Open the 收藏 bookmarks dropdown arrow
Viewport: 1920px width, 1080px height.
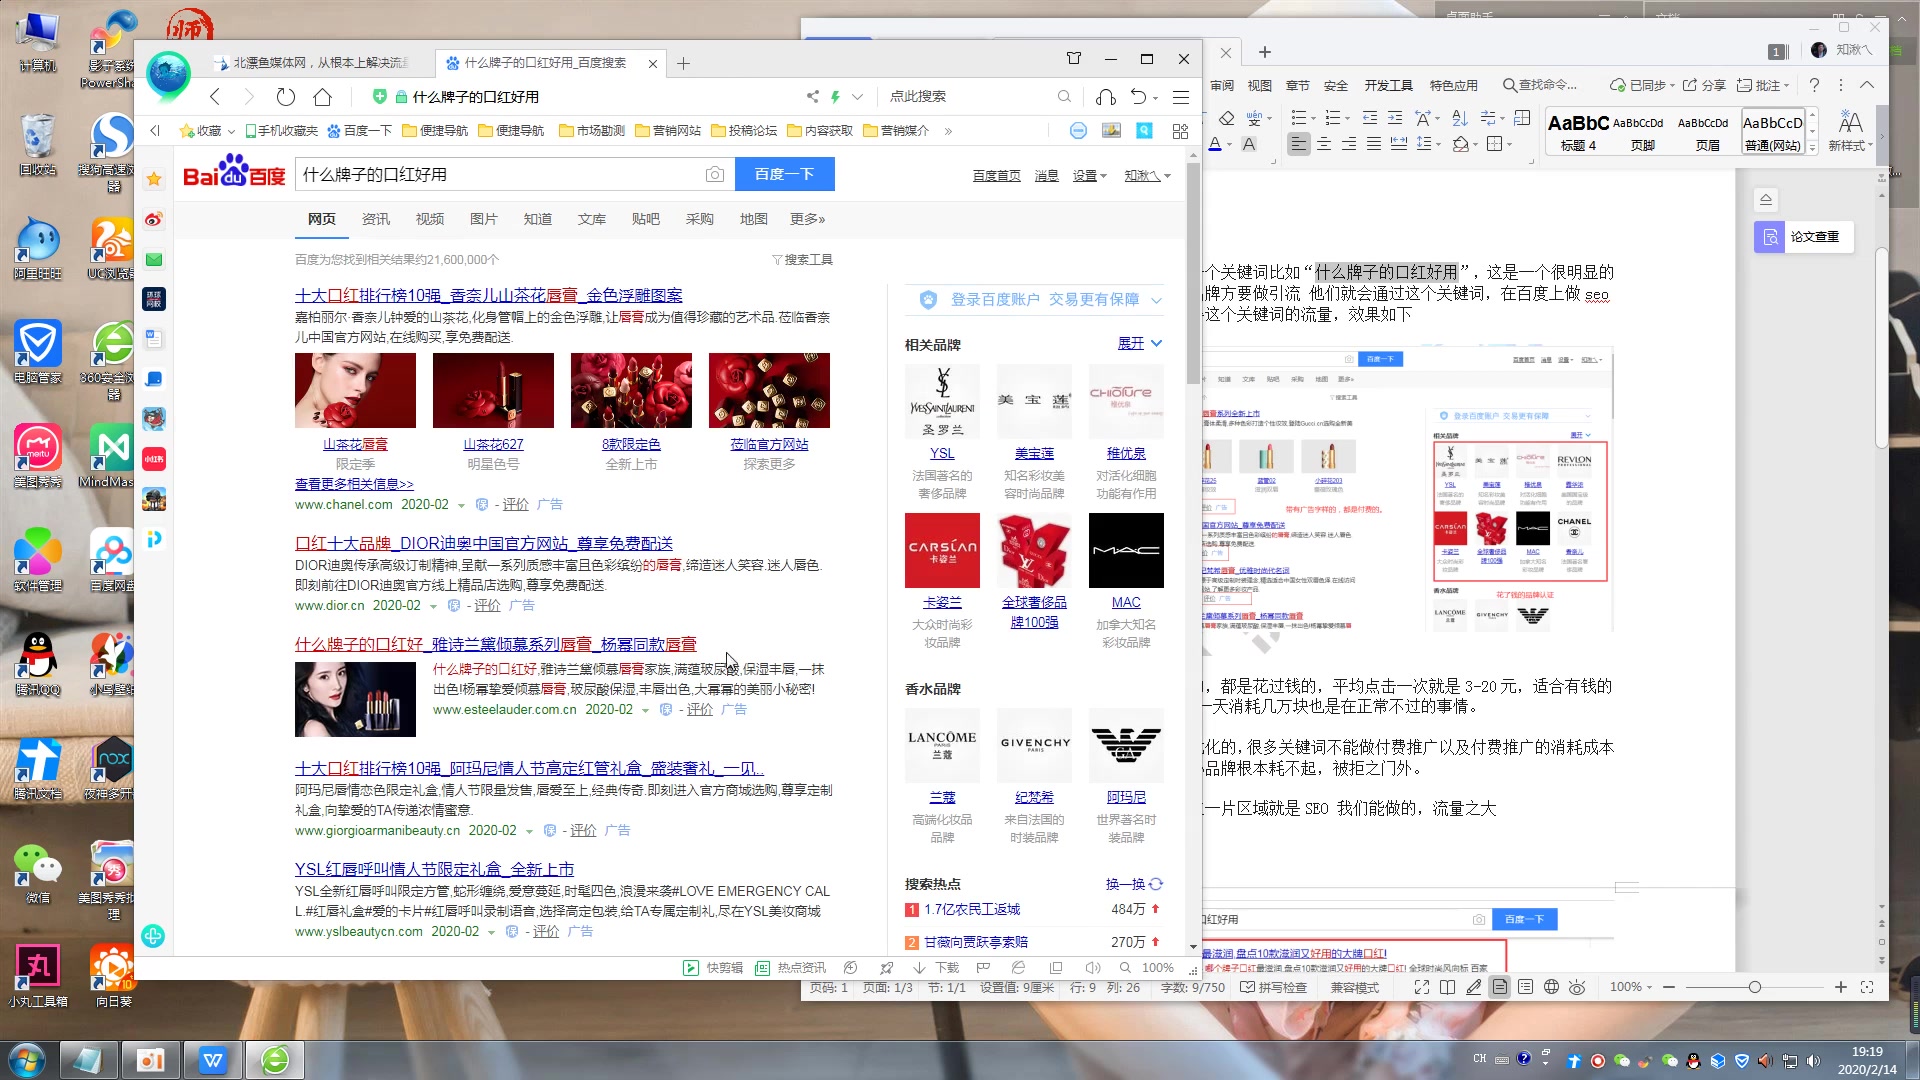231,131
